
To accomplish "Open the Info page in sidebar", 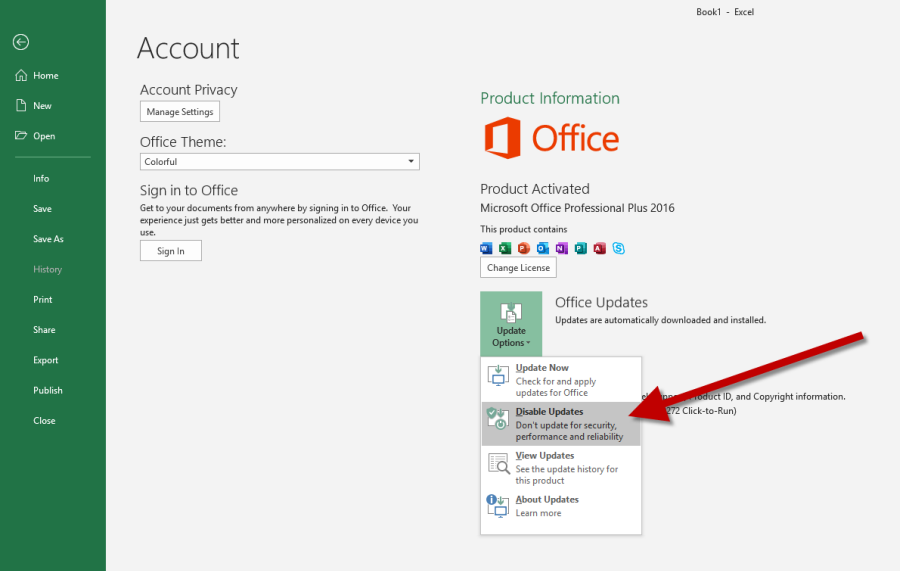I will click(x=41, y=178).
